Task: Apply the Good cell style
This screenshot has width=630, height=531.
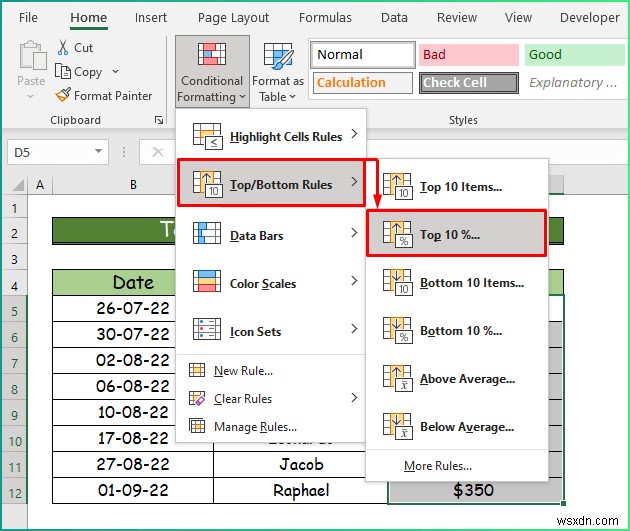Action: (575, 55)
